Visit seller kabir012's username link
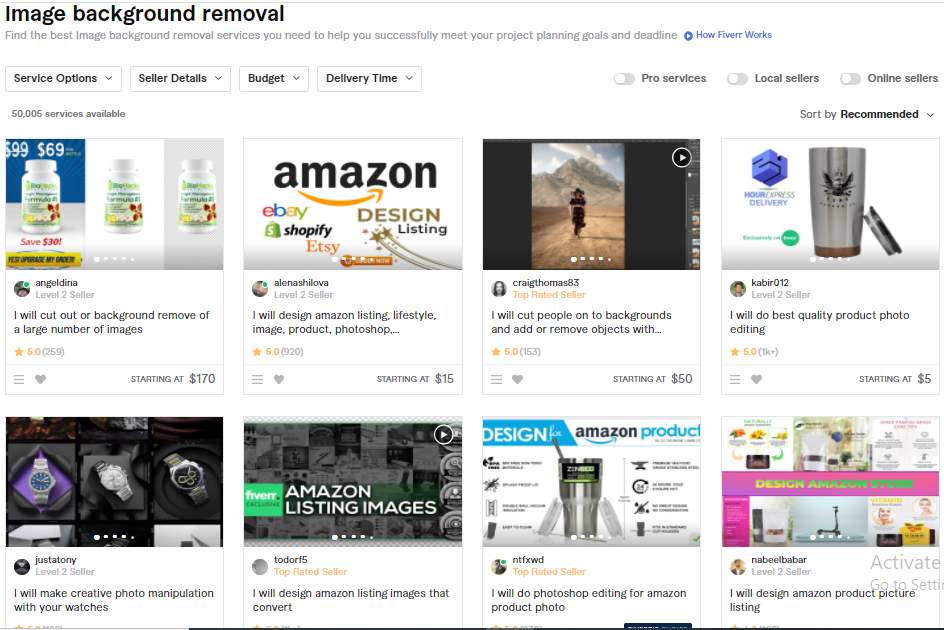Screen dimensions: 944x630 [770, 282]
